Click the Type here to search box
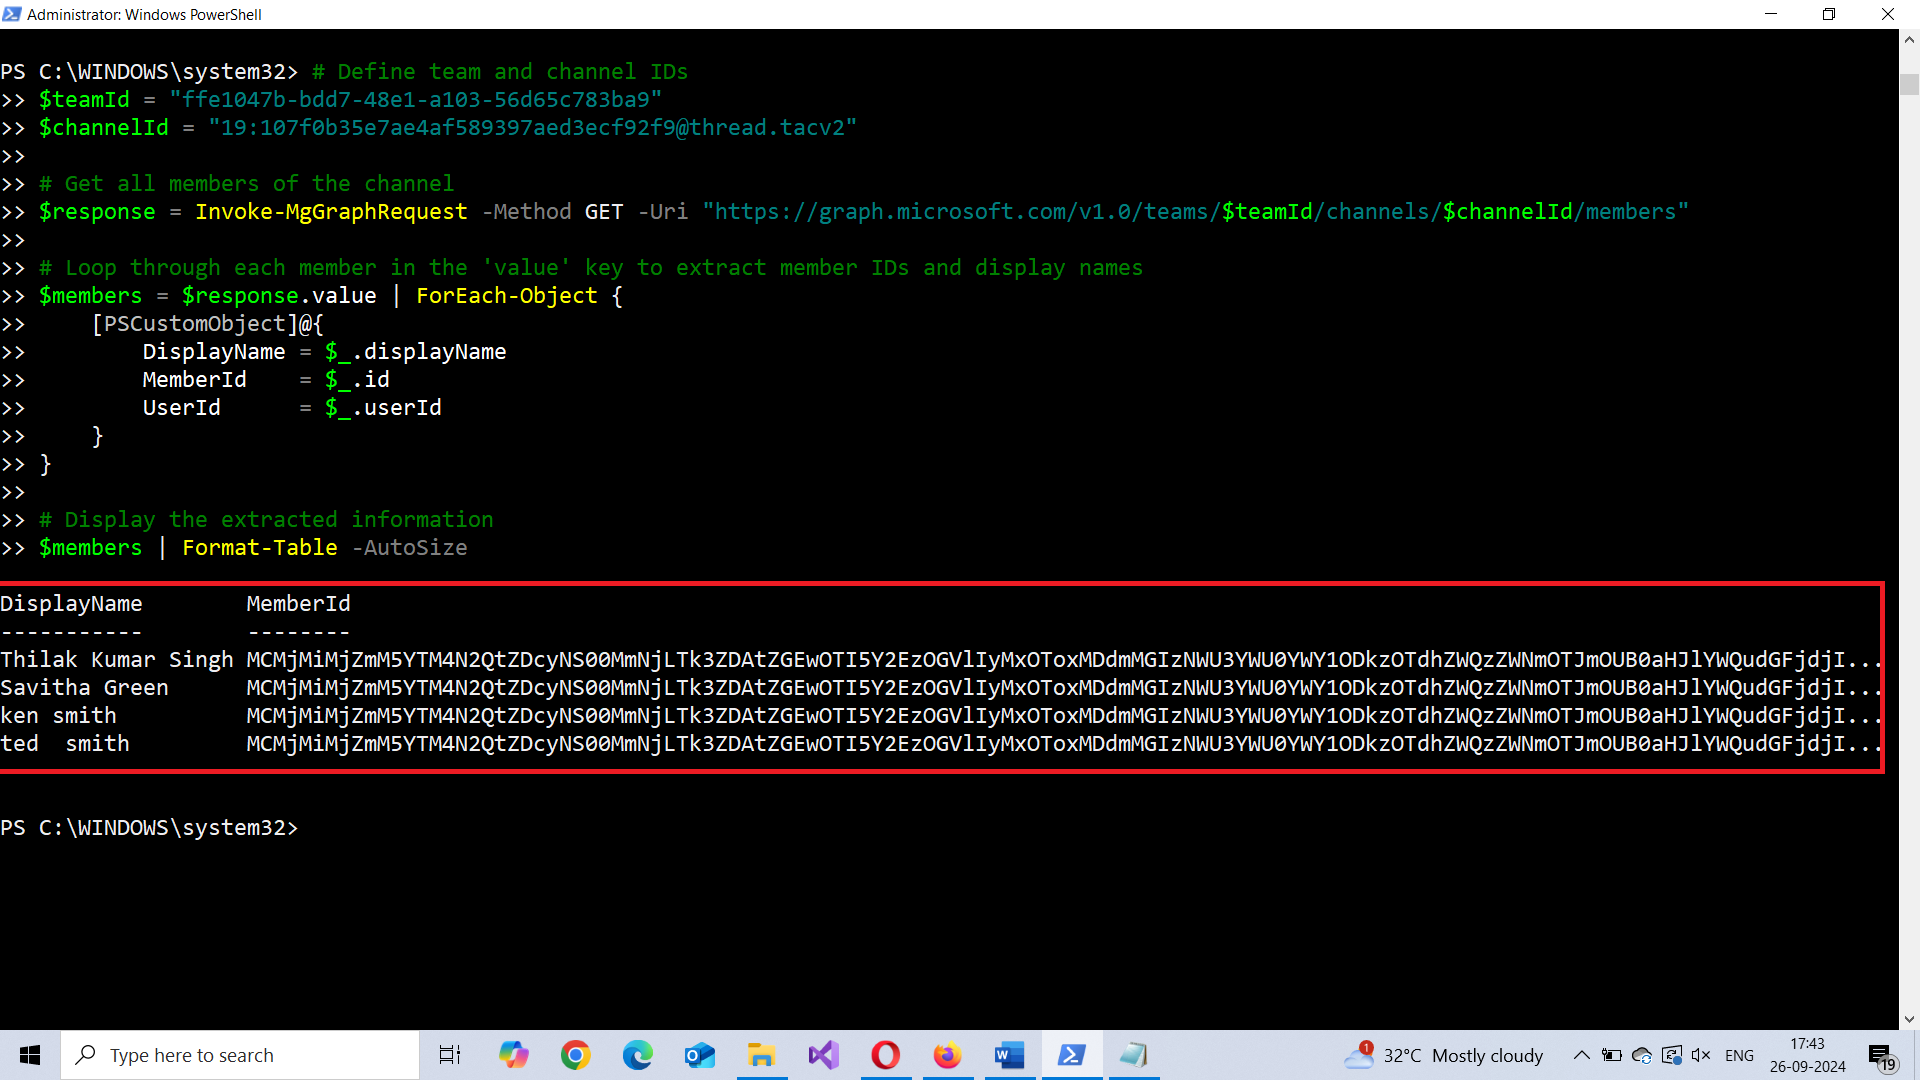Screen dimensions: 1920x1080 coord(240,1055)
